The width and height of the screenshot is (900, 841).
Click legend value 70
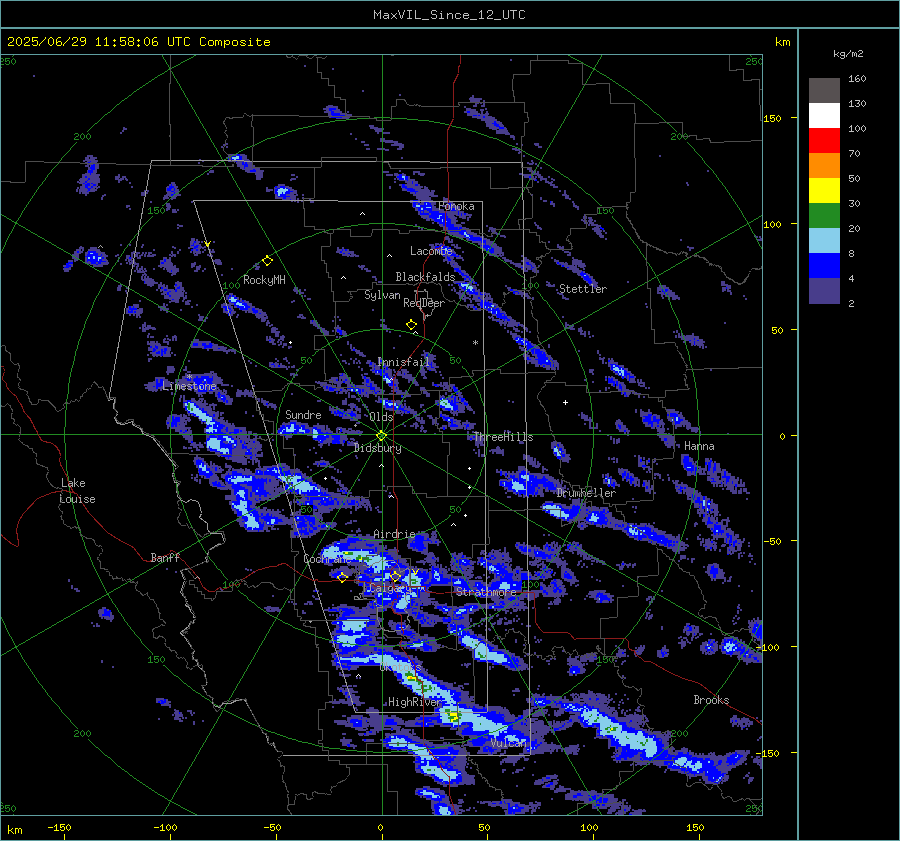point(854,153)
